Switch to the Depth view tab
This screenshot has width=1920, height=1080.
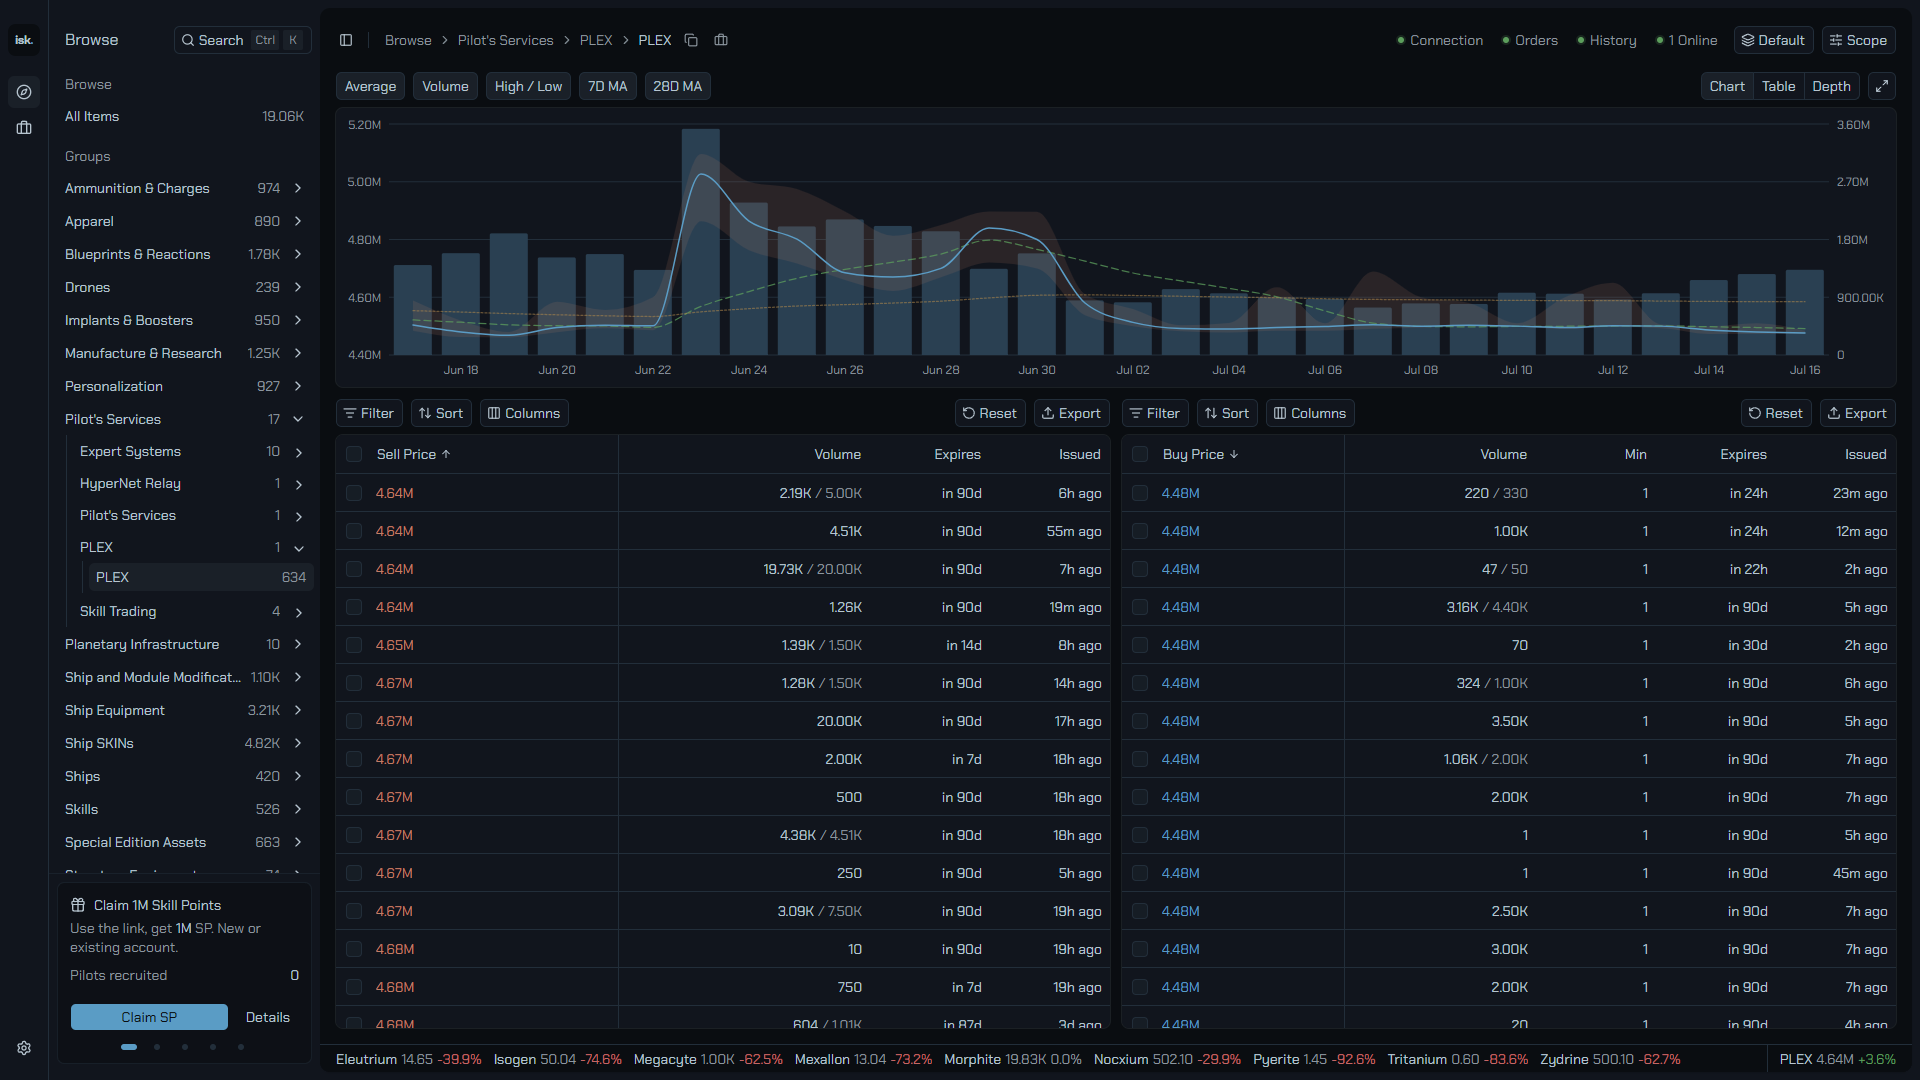(1831, 86)
